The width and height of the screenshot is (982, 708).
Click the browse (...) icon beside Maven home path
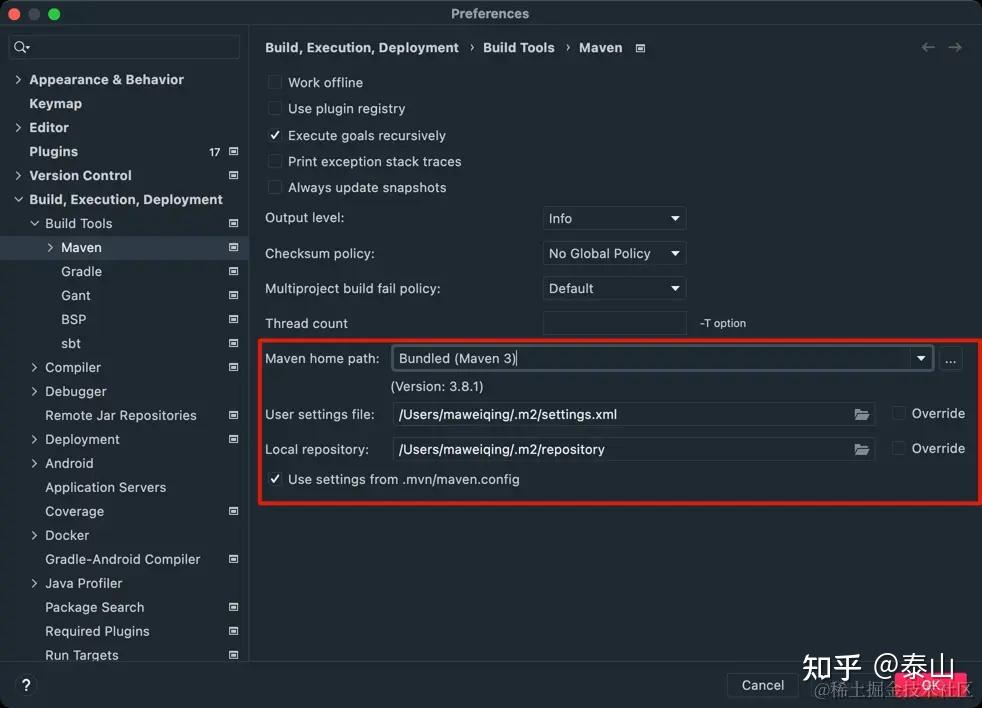click(x=950, y=360)
